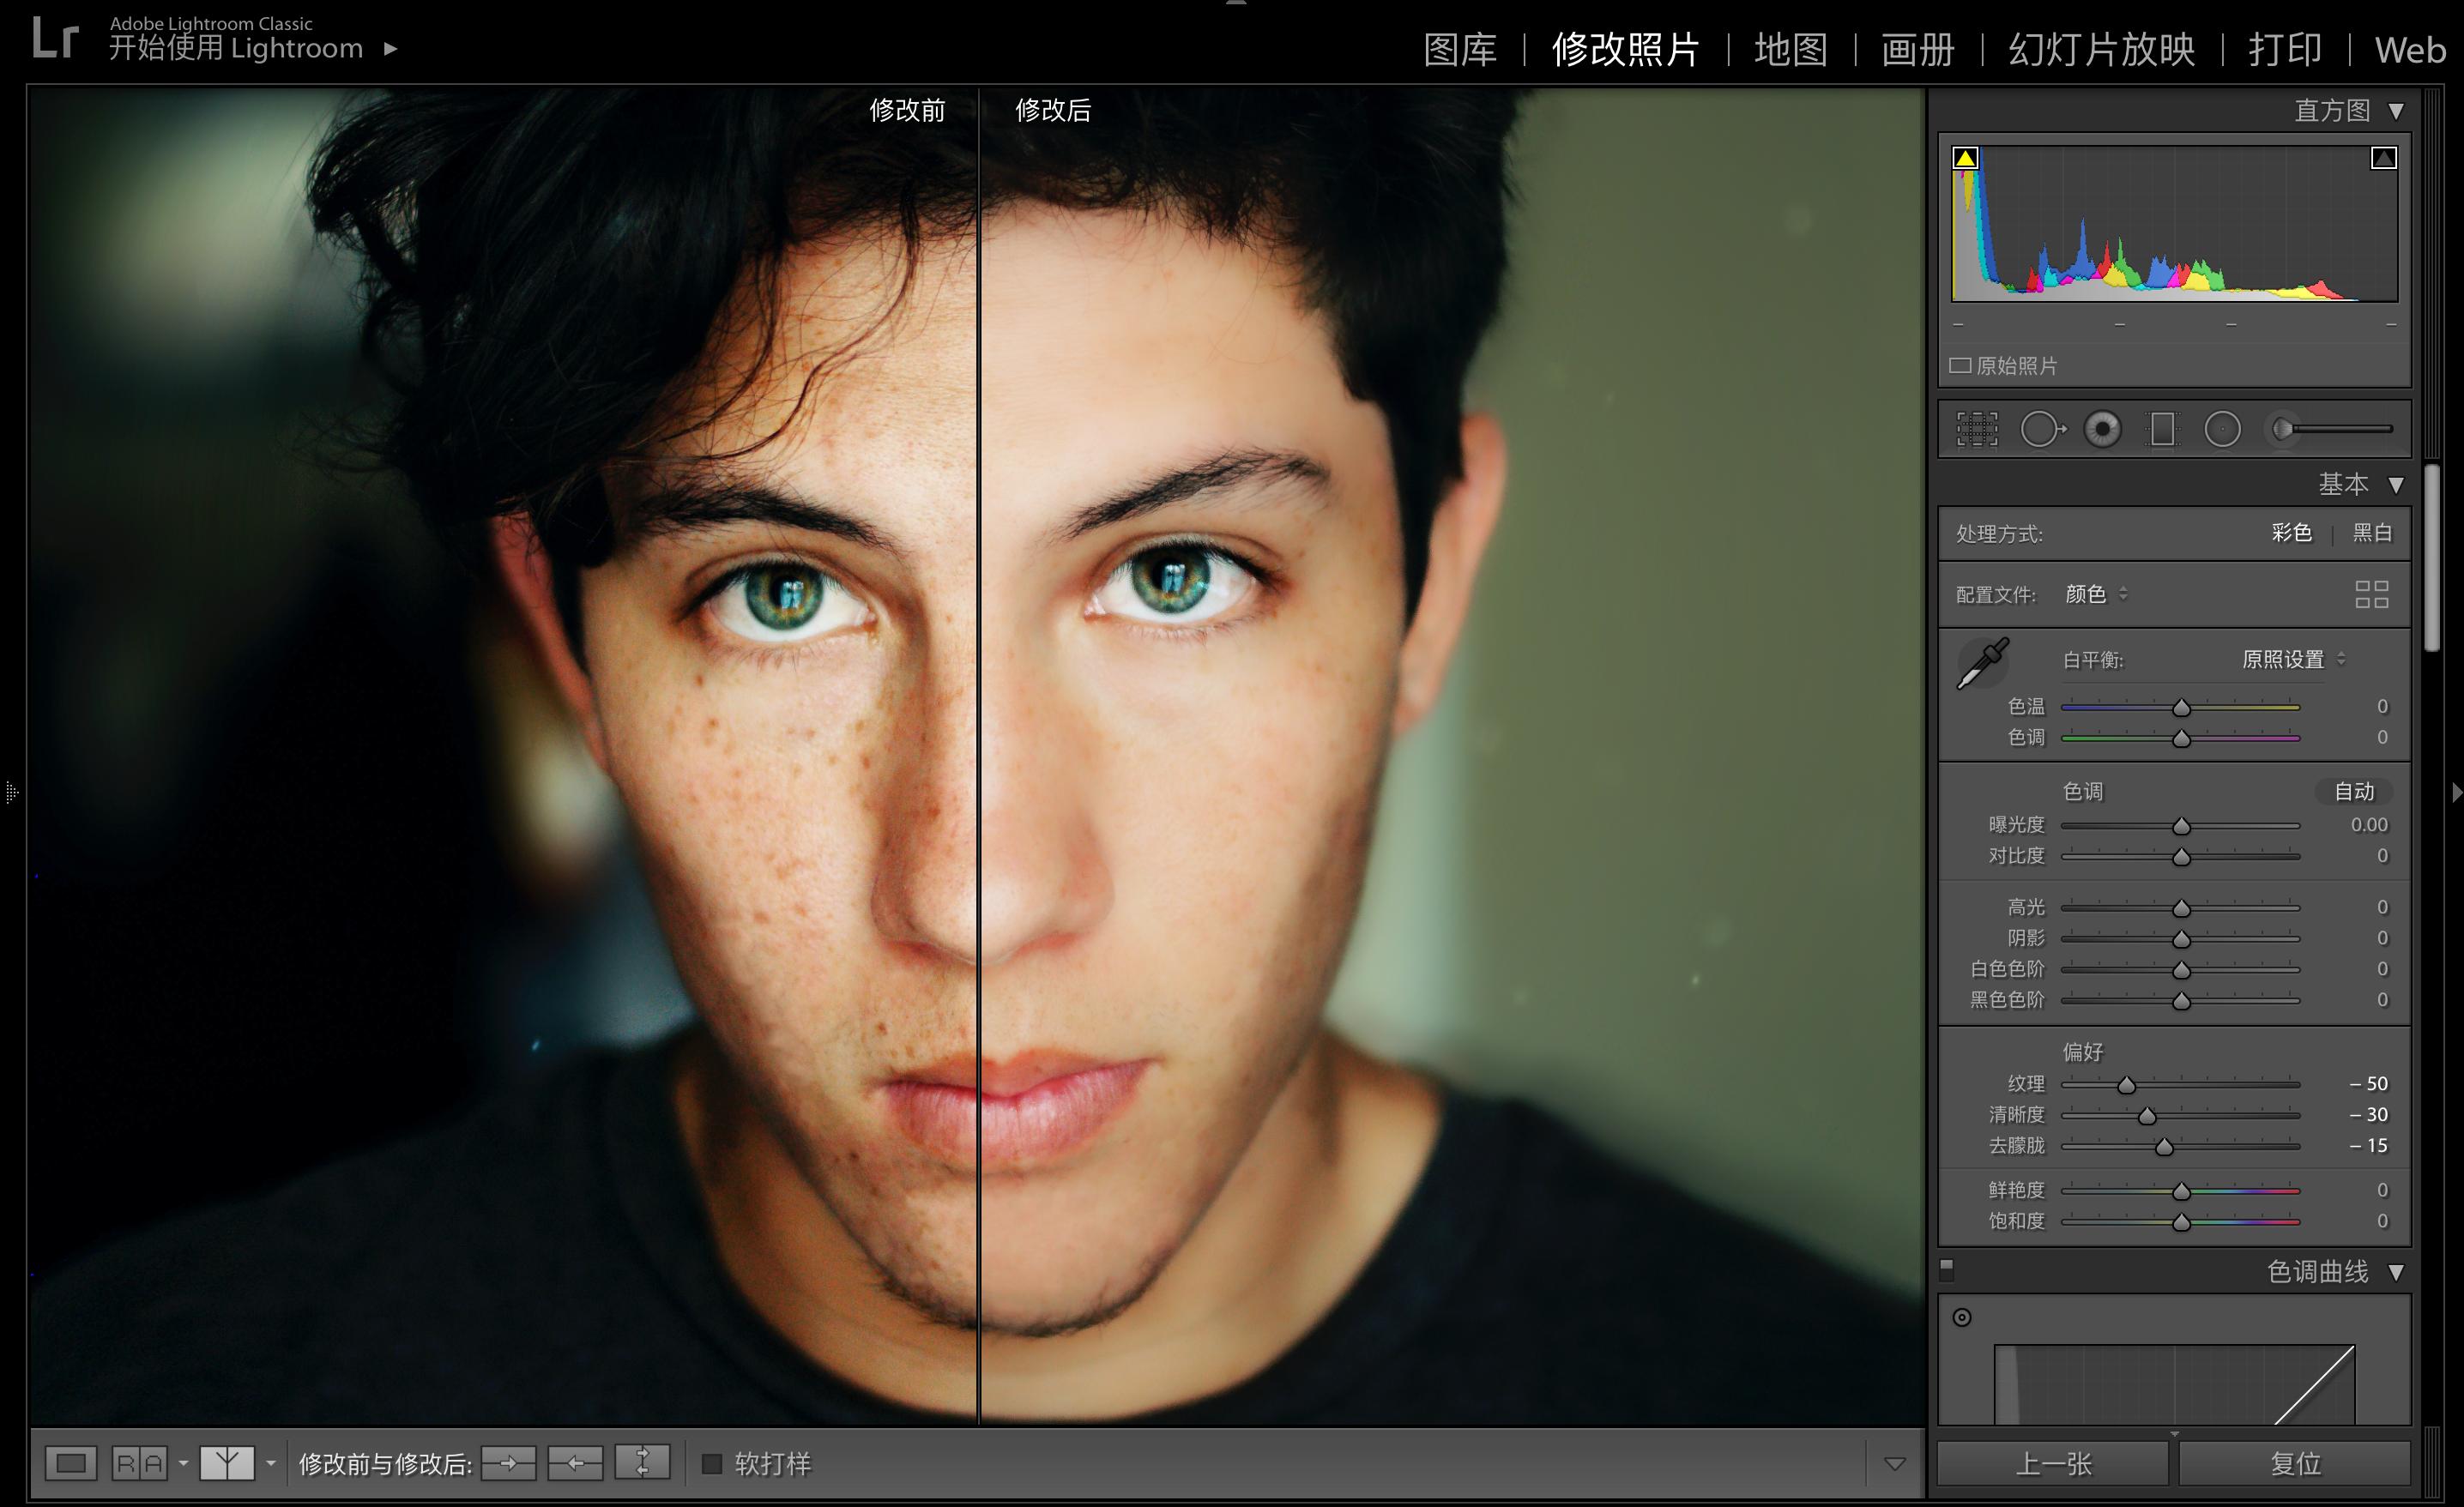Image resolution: width=2464 pixels, height=1507 pixels.
Task: Click copy before settings to after arrow
Action: click(x=508, y=1463)
